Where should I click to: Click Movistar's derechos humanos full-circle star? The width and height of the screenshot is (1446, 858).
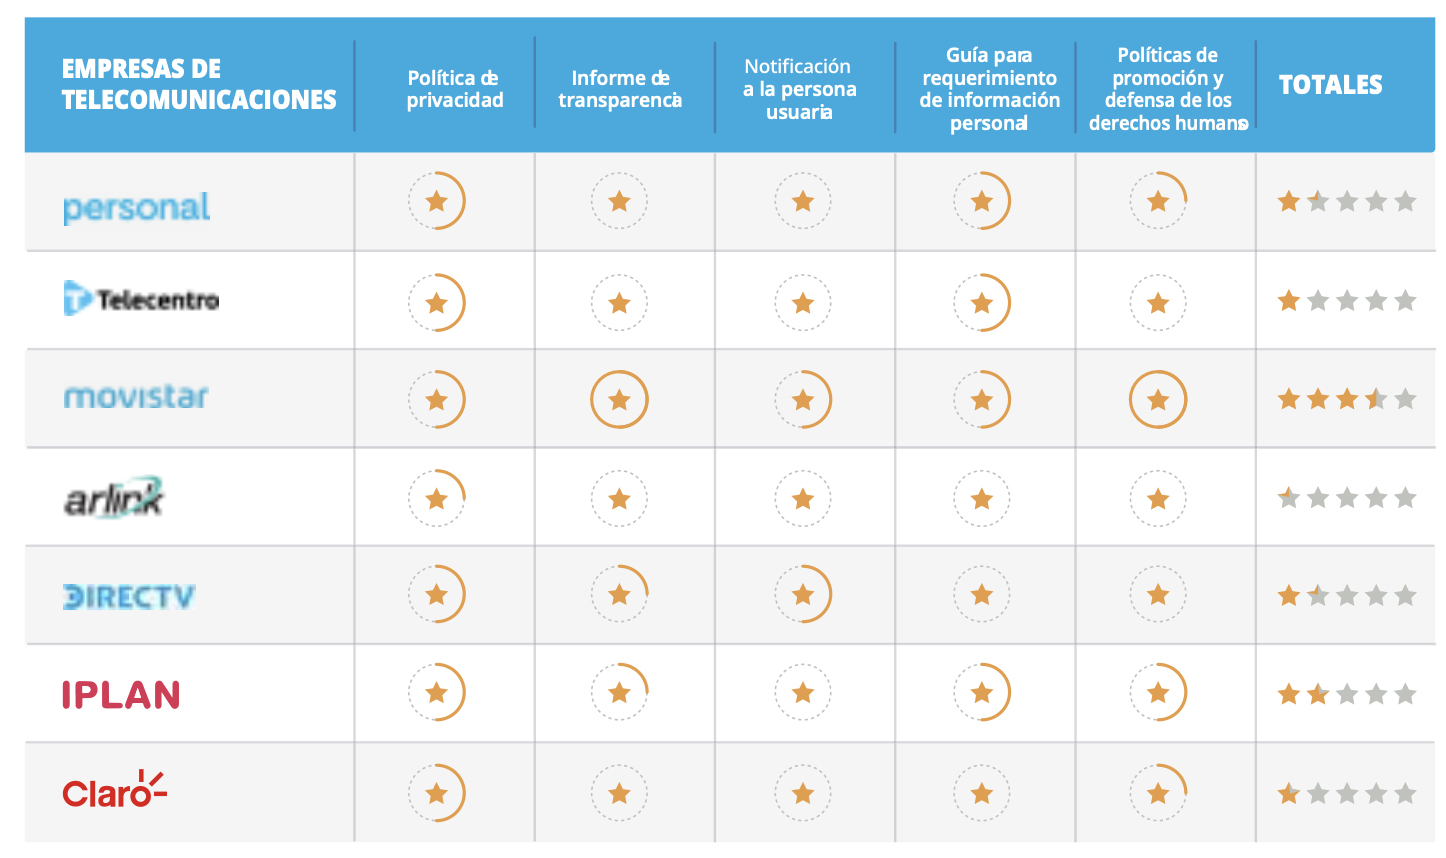[x=1158, y=400]
